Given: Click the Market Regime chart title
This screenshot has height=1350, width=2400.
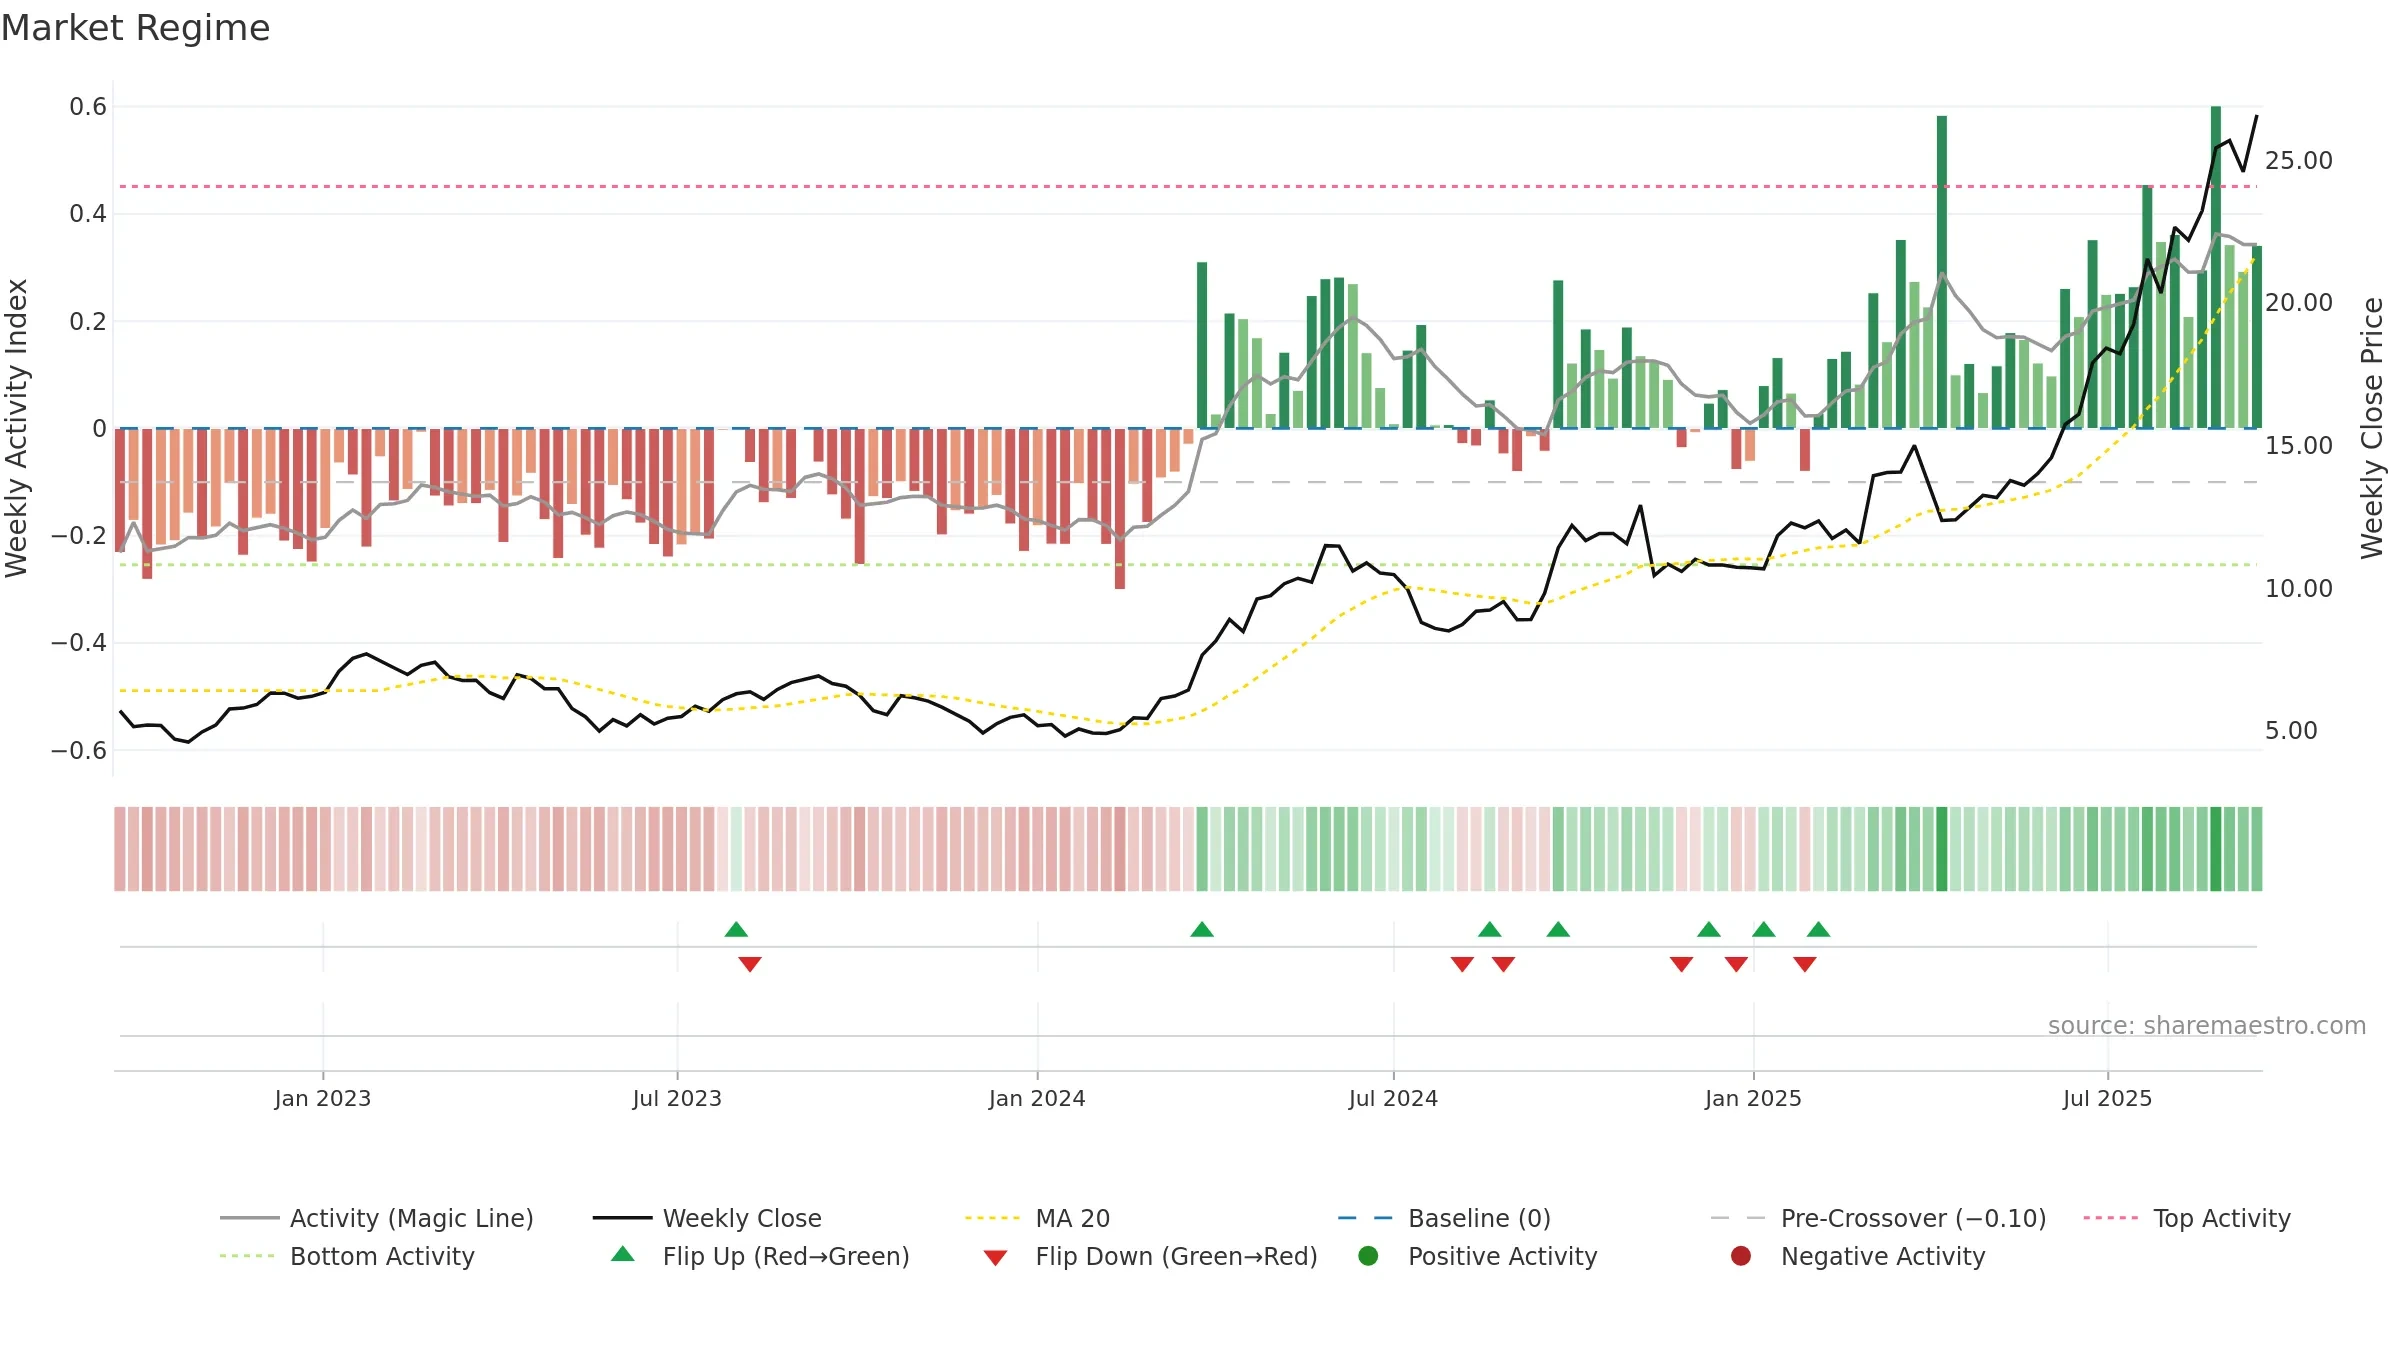Looking at the screenshot, I should 135,28.
